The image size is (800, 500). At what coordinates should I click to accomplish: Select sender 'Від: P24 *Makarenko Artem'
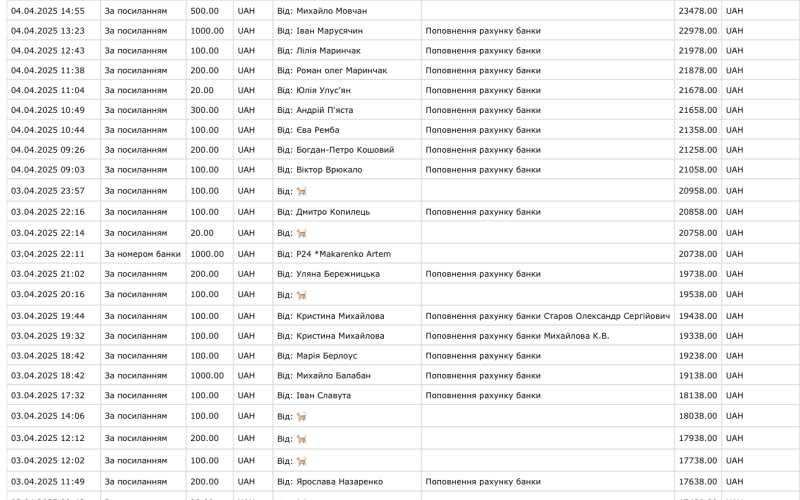click(x=334, y=254)
